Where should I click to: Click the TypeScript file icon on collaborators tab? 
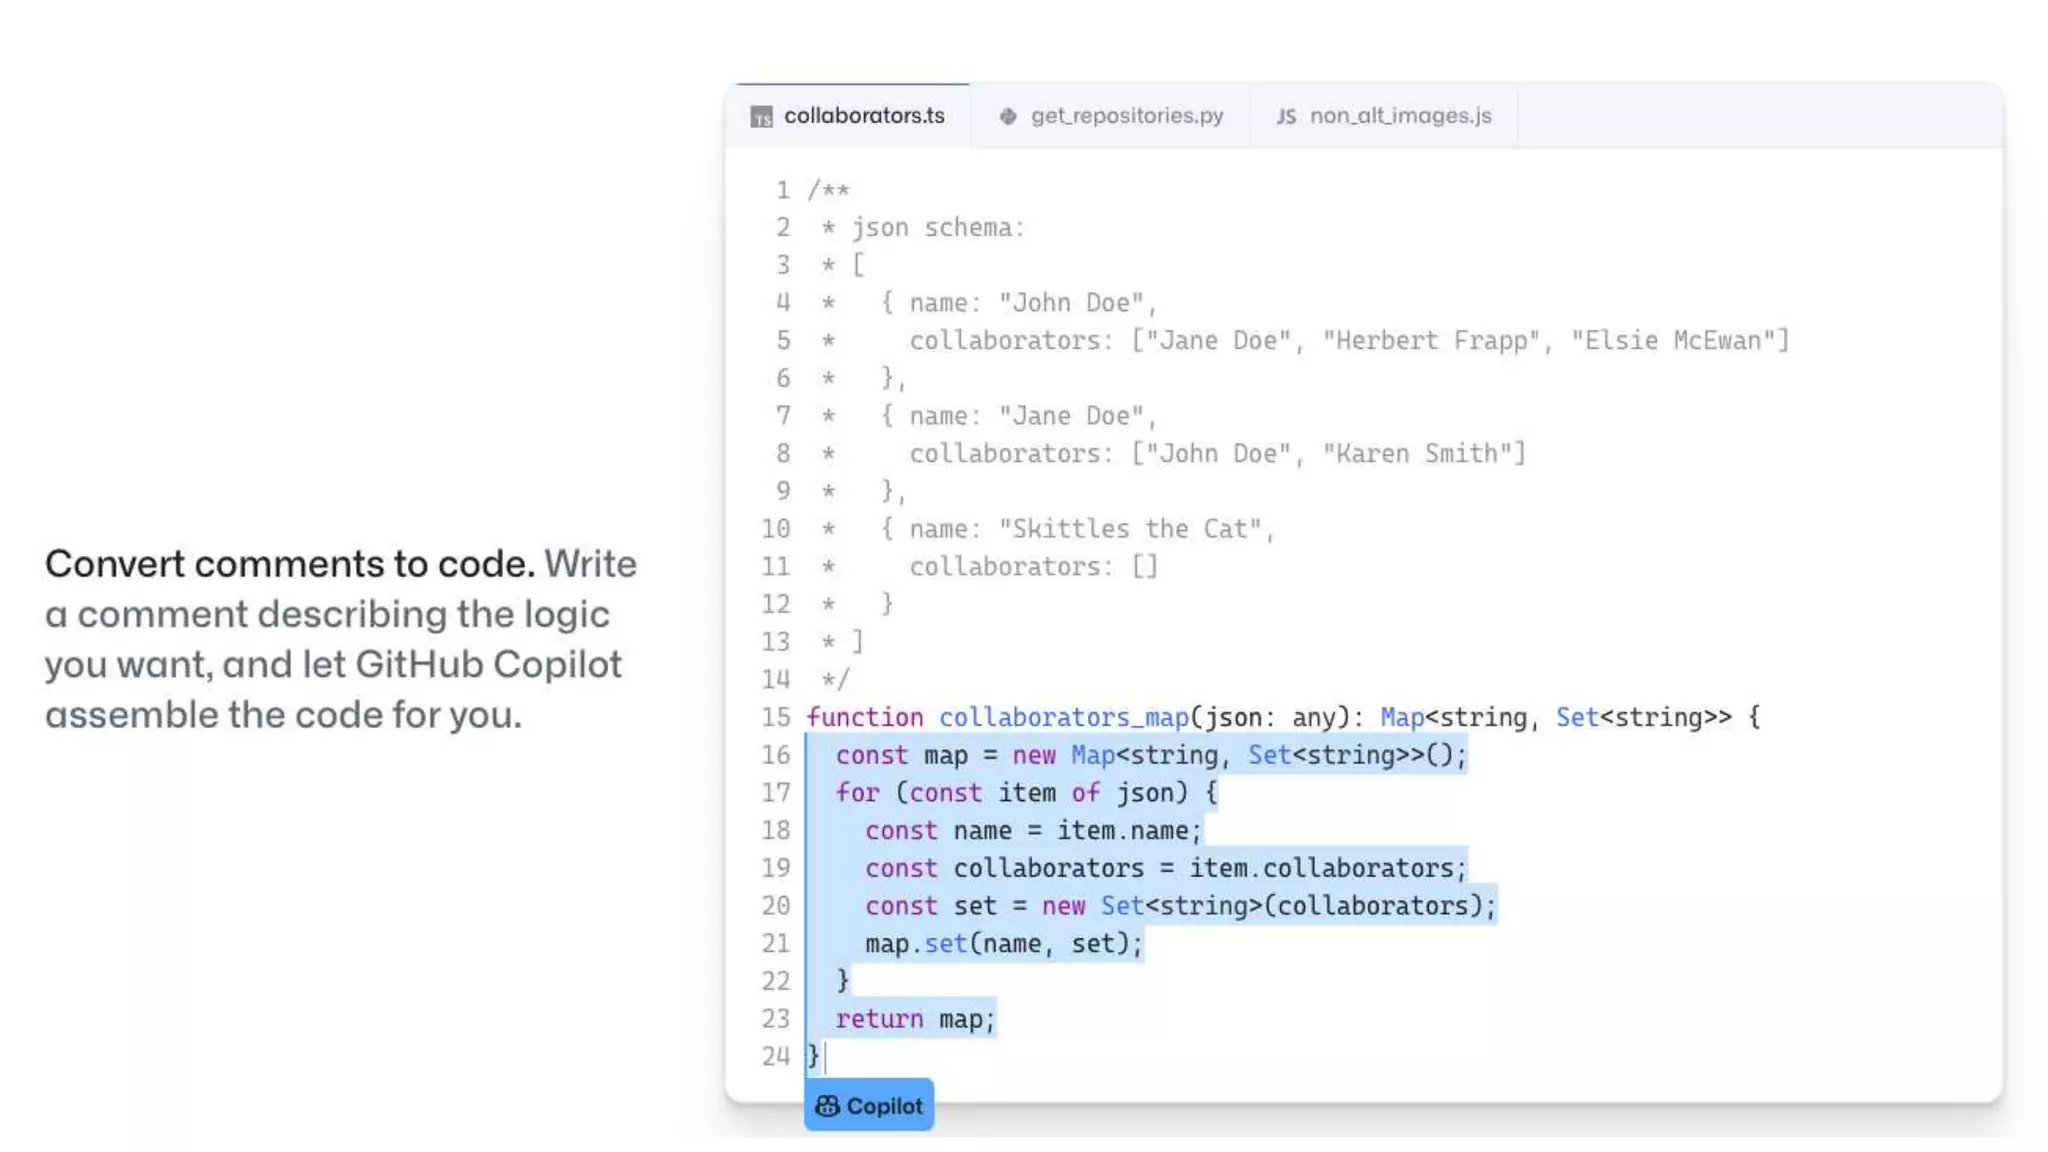tap(761, 117)
